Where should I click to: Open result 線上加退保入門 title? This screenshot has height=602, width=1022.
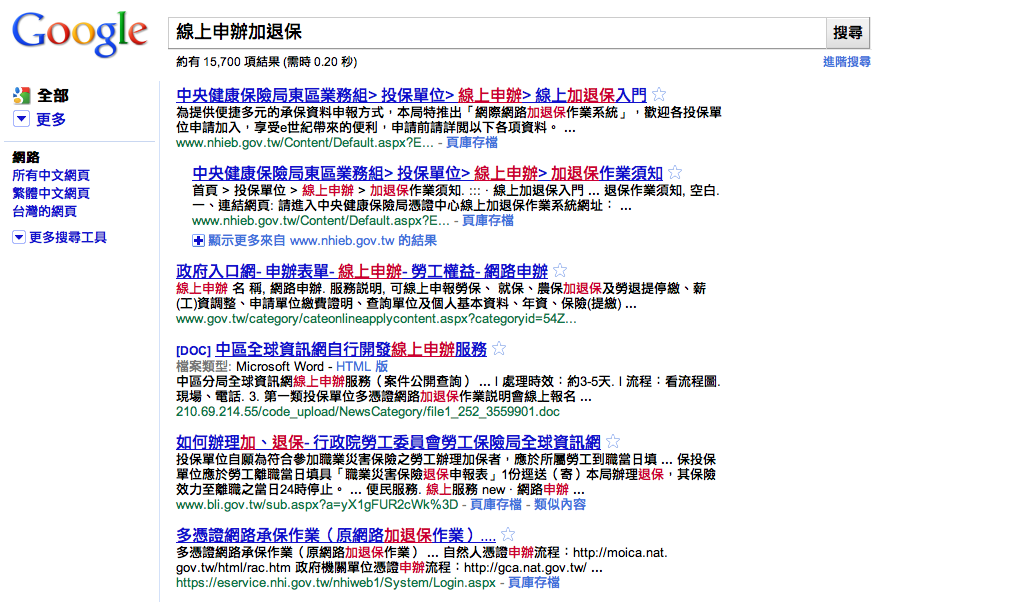pos(411,95)
